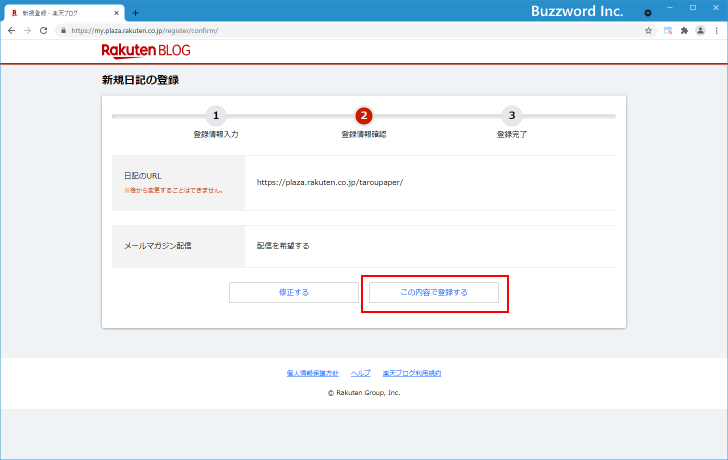The height and width of the screenshot is (460, 728).
Task: Click the 日記のURL label
Action: pos(143,176)
